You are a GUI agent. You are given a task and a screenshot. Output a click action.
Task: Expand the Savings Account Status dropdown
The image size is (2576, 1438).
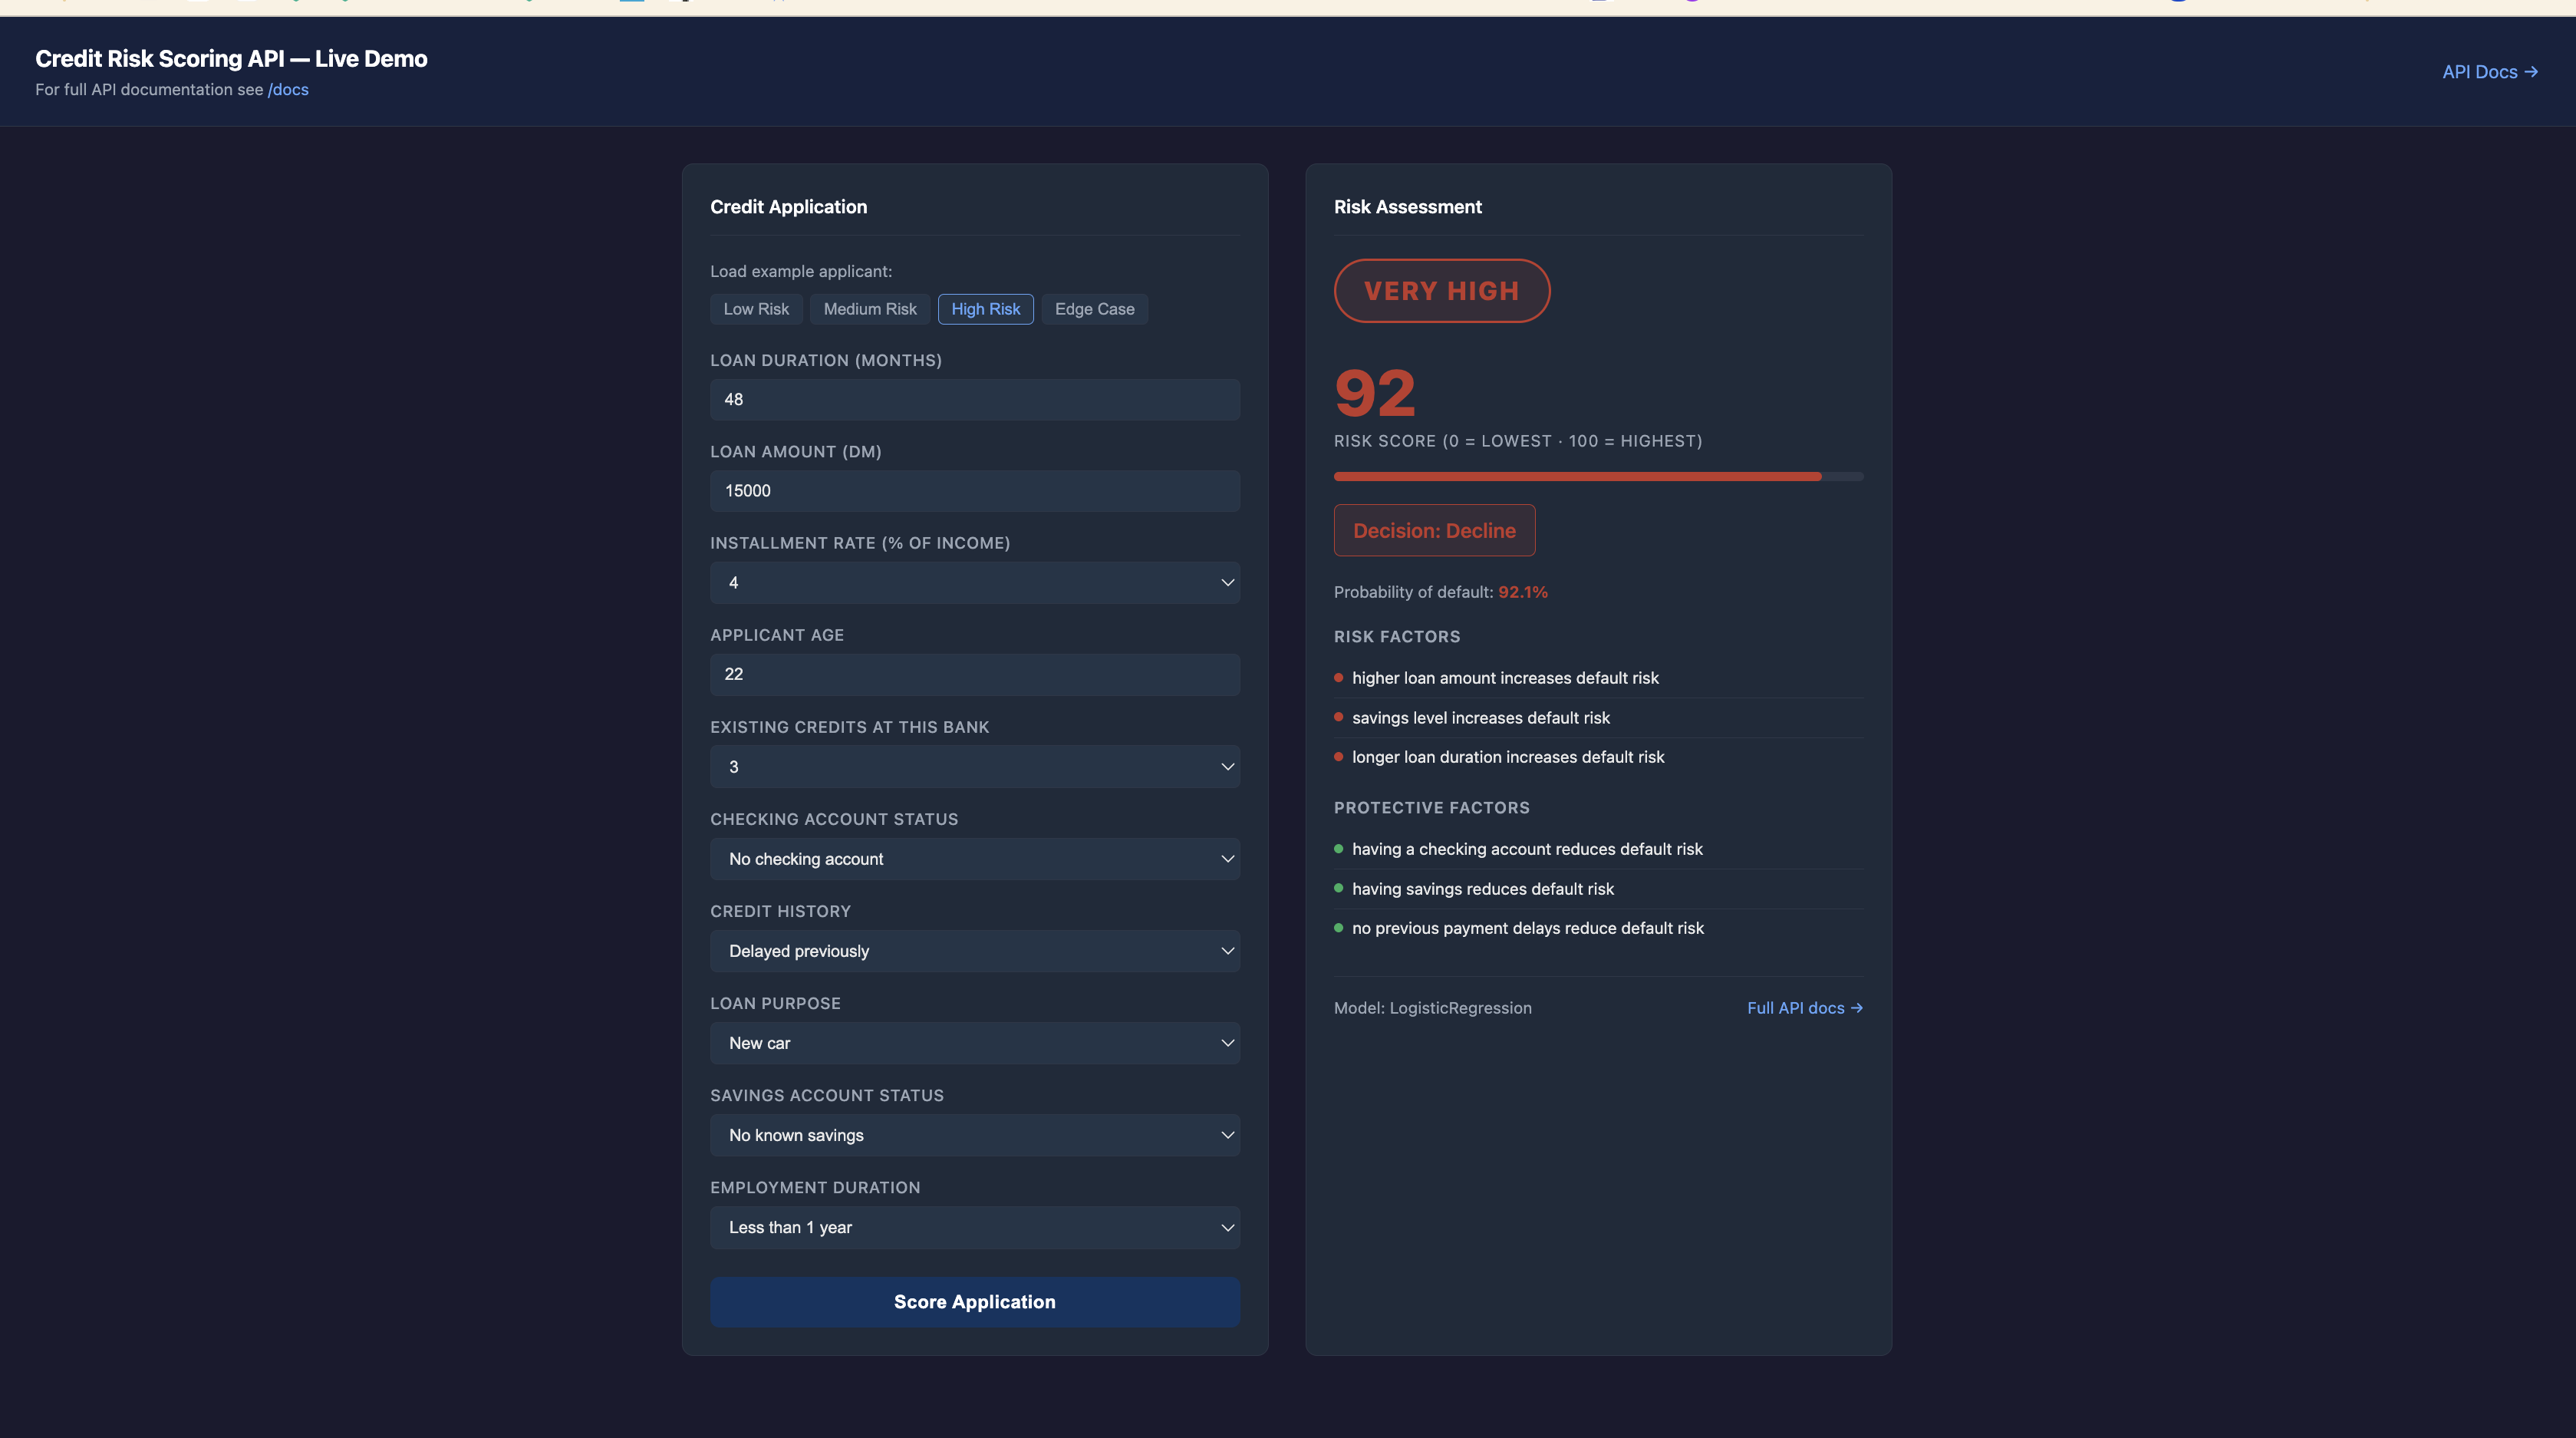click(x=975, y=1135)
